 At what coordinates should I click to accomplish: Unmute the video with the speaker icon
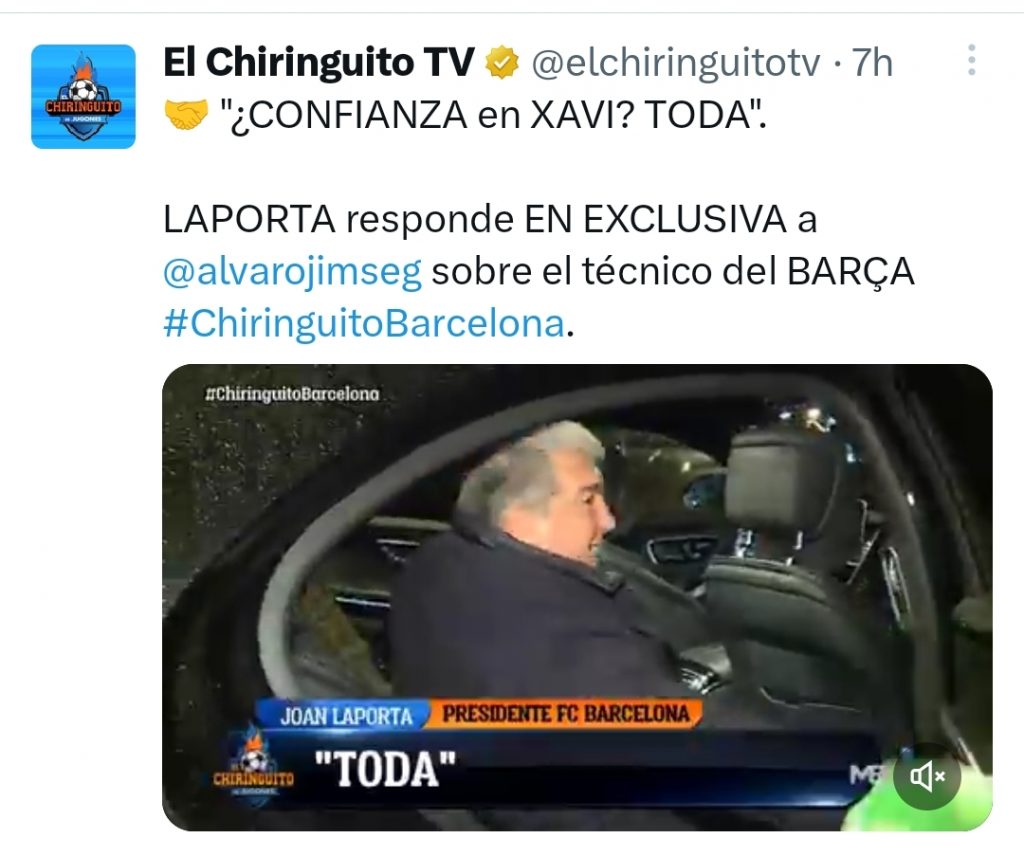click(927, 776)
